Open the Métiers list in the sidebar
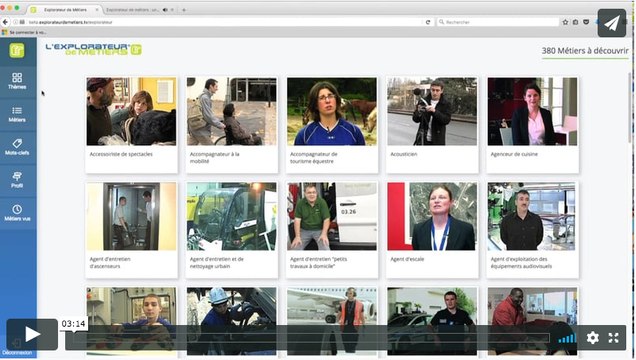 pos(17,114)
